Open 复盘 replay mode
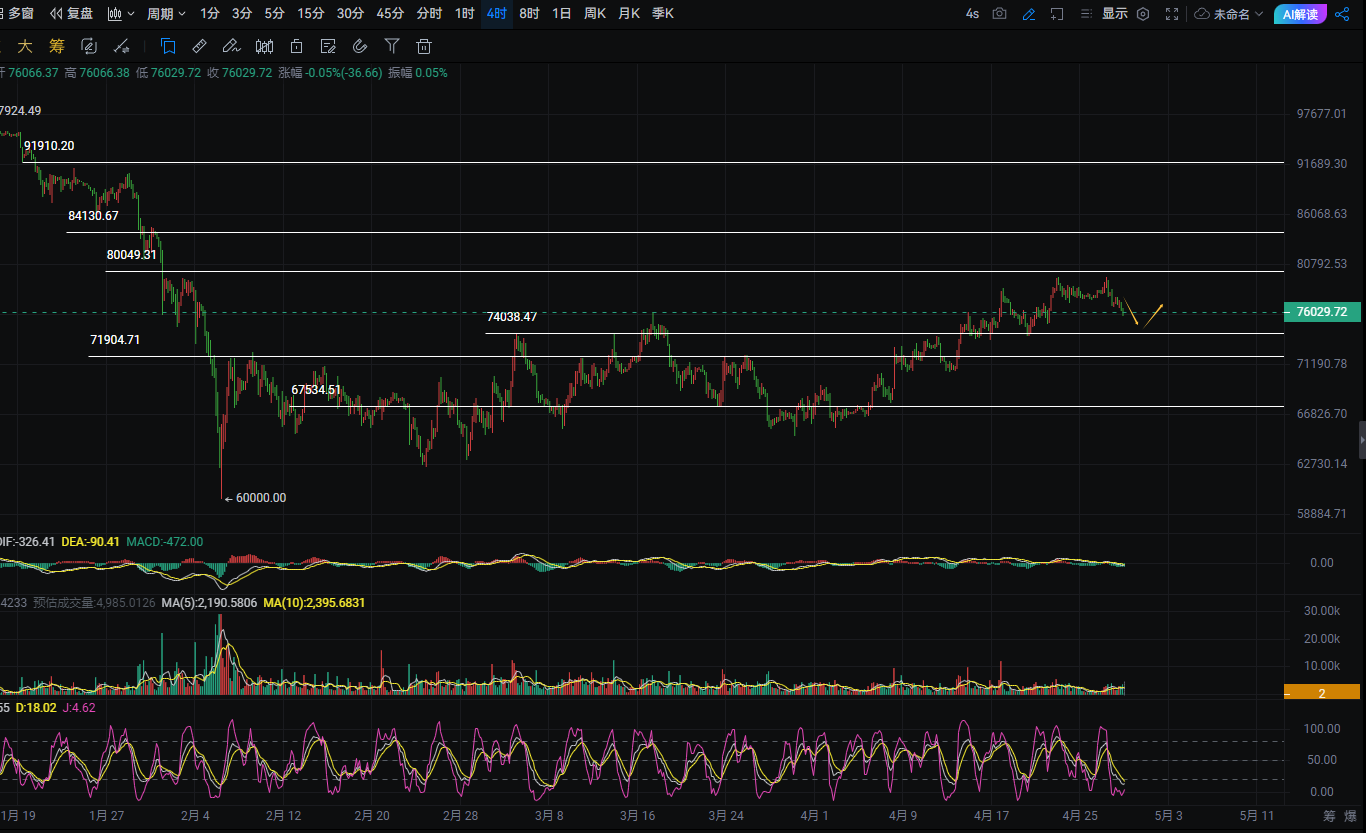Image resolution: width=1366 pixels, height=833 pixels. [72, 14]
